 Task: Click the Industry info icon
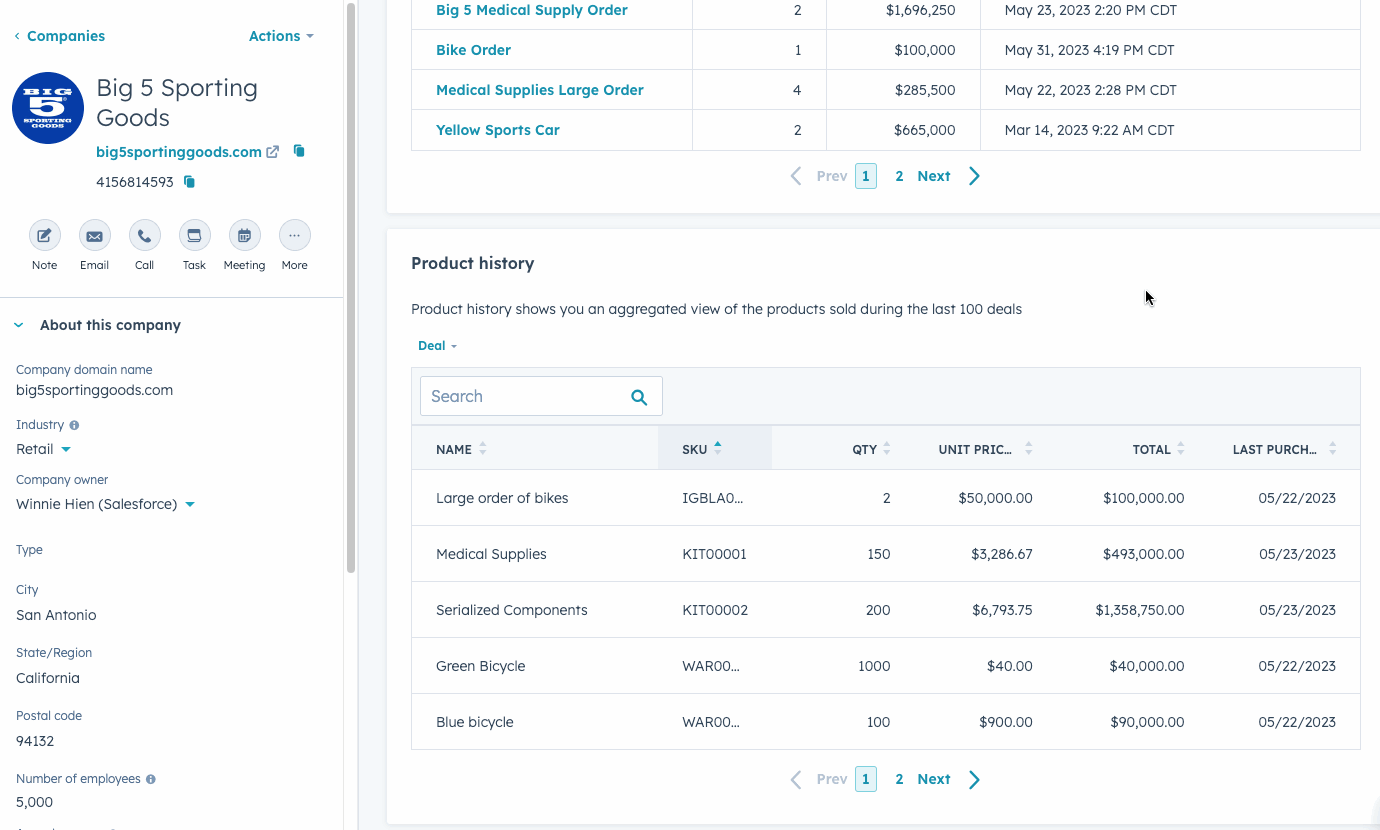tap(74, 425)
